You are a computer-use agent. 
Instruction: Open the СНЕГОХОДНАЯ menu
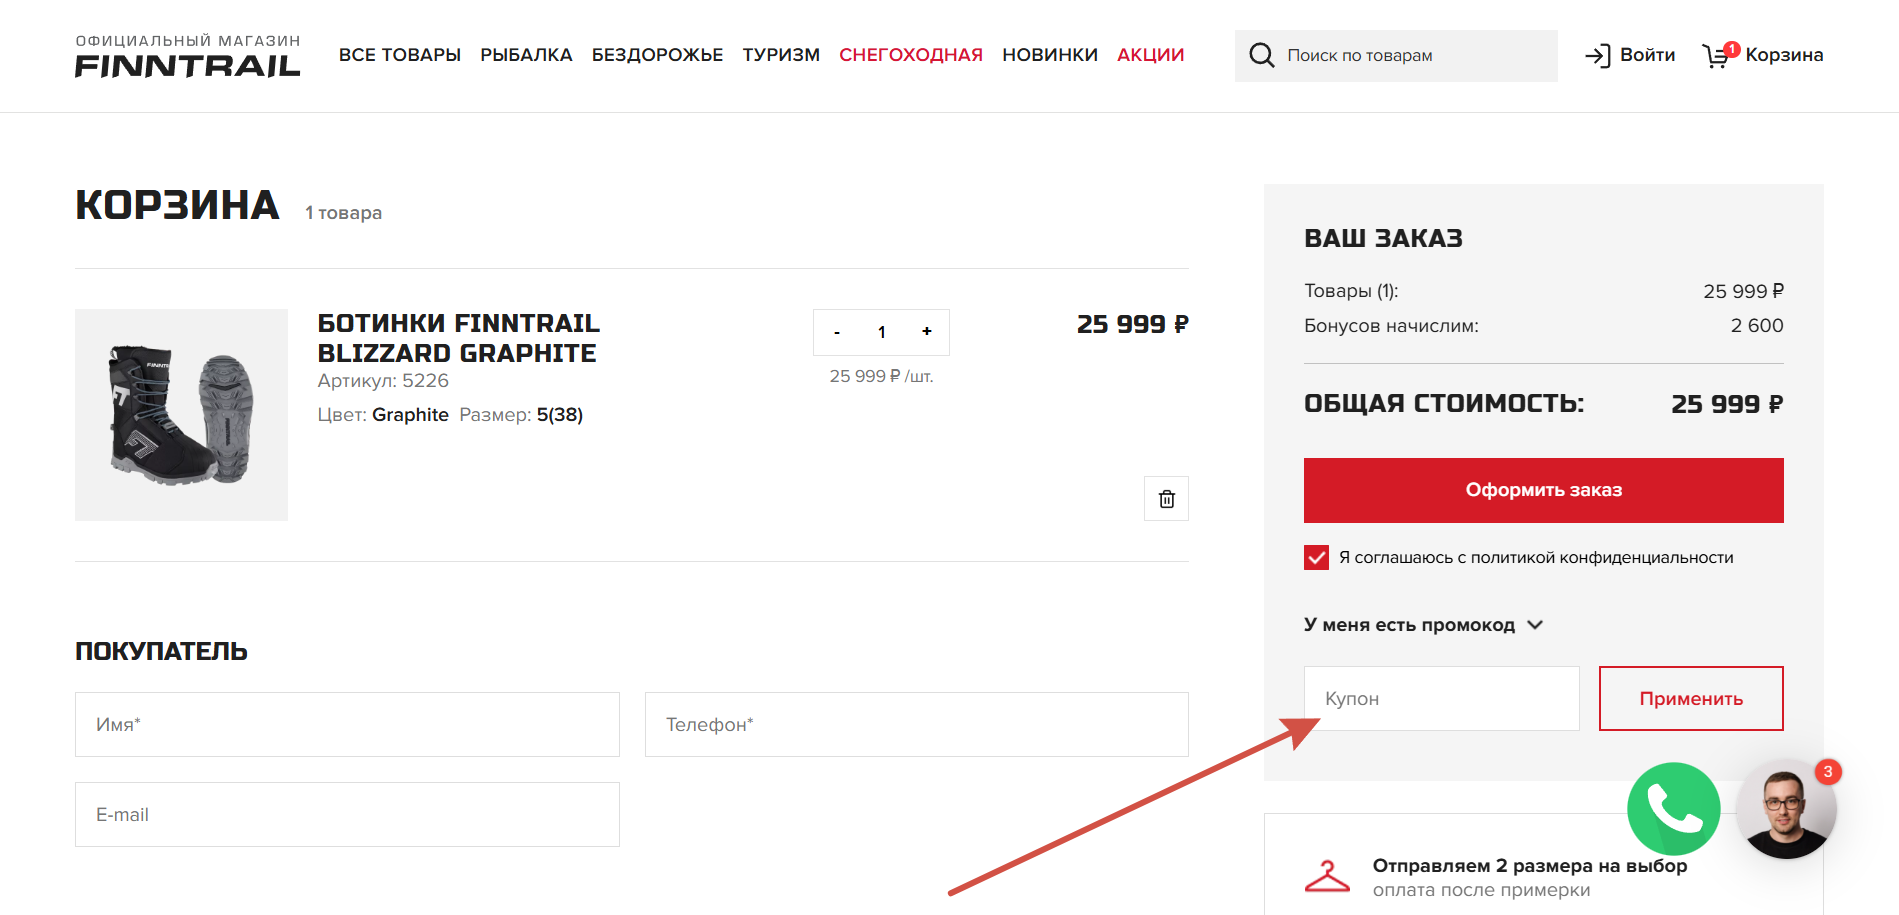[x=911, y=55]
